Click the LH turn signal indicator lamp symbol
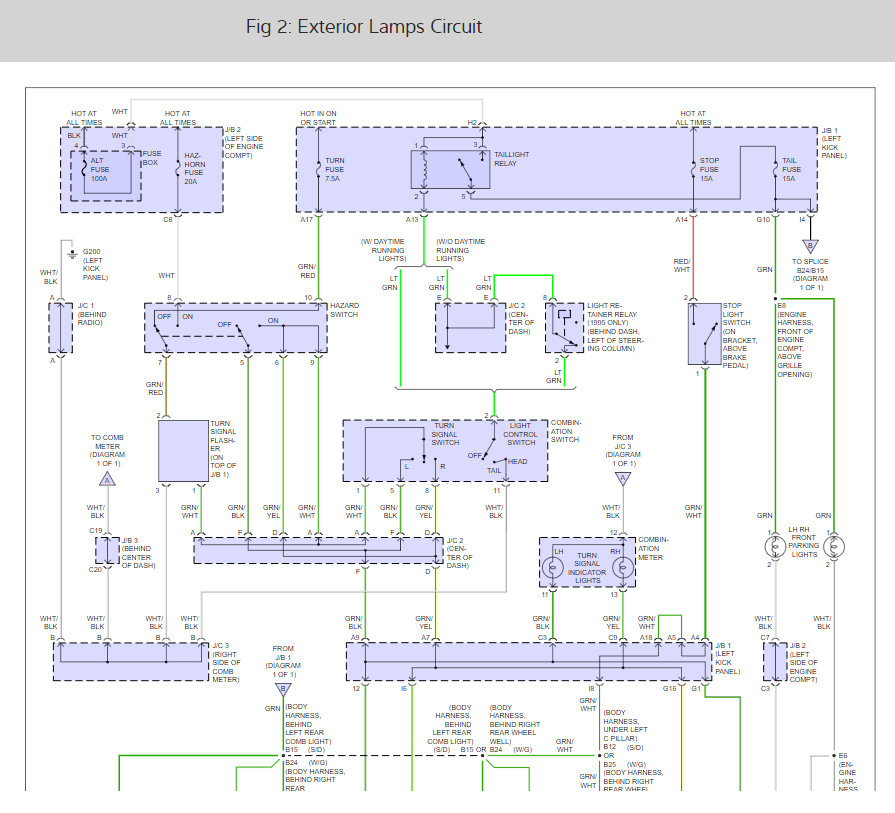The width and height of the screenshot is (895, 813). point(553,568)
